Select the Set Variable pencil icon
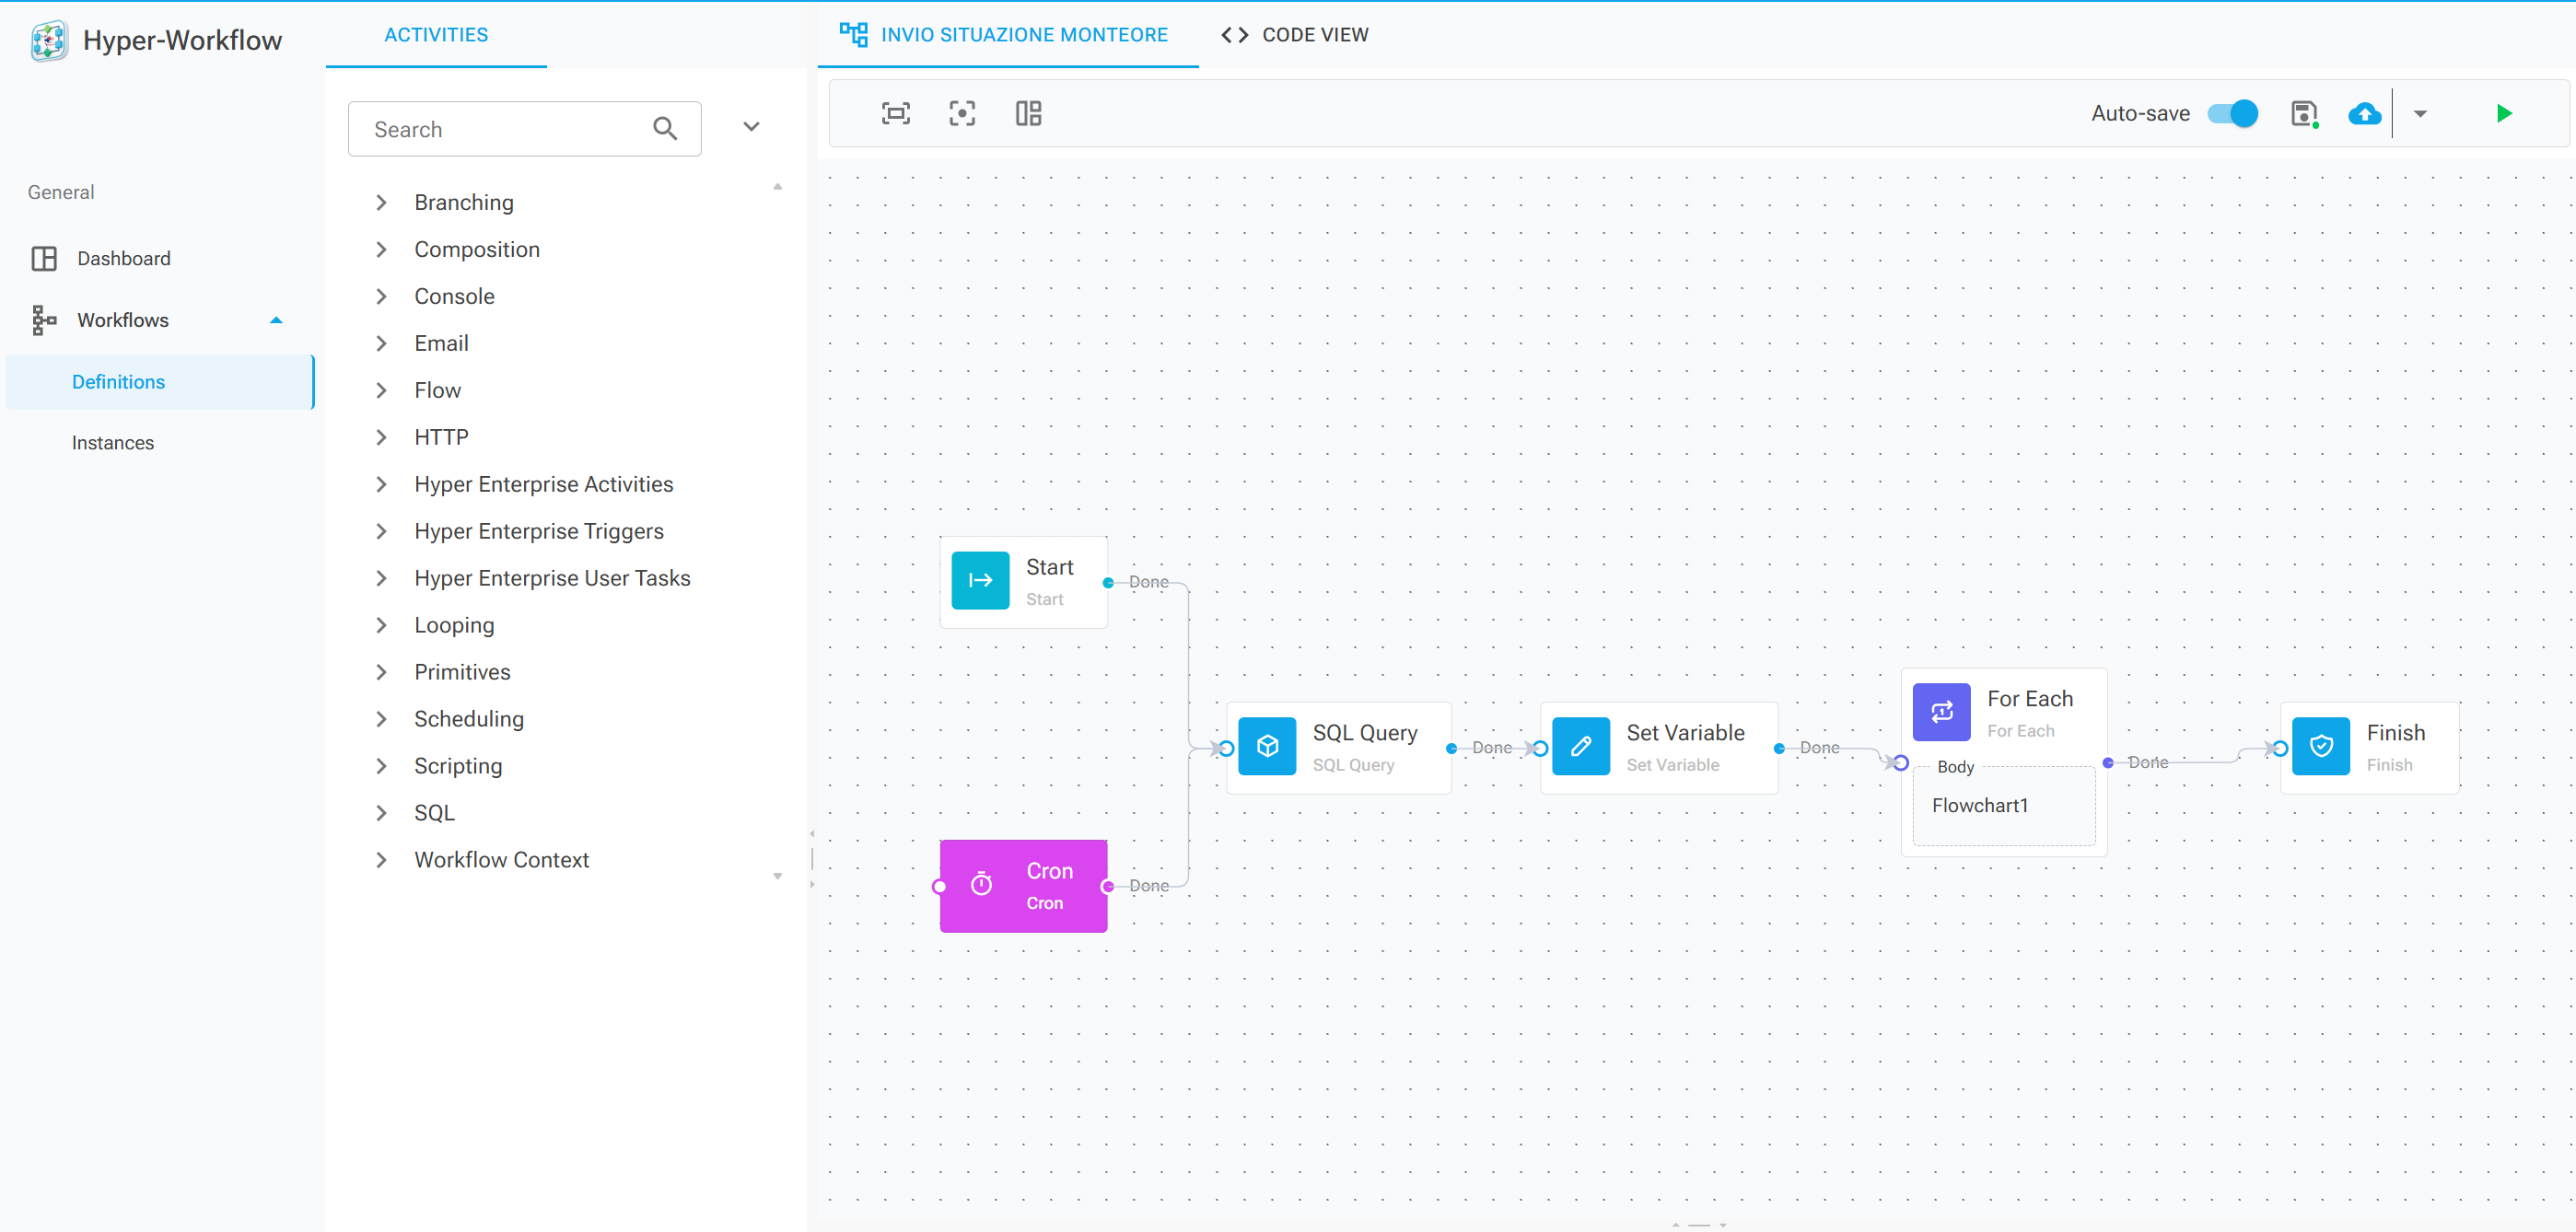This screenshot has width=2576, height=1232. click(x=1581, y=746)
